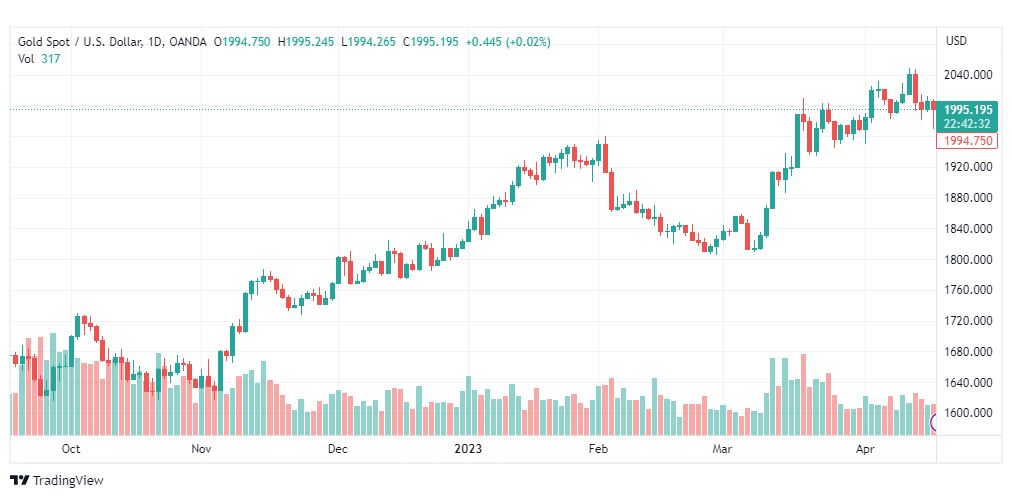Click the purple circle icon at chart corner

pos(936,422)
